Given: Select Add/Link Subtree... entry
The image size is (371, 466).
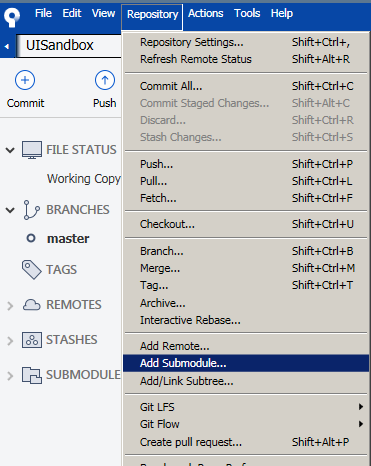Looking at the screenshot, I should [246, 381].
